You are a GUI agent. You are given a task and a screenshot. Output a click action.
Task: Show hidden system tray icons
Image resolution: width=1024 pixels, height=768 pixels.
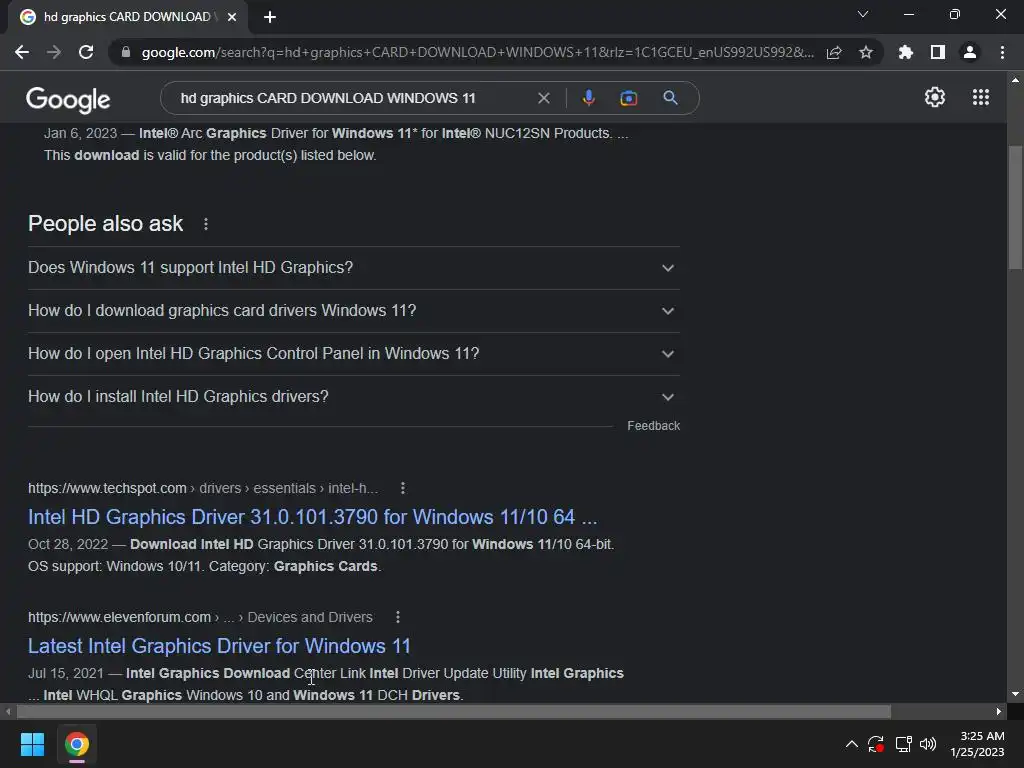(x=852, y=744)
